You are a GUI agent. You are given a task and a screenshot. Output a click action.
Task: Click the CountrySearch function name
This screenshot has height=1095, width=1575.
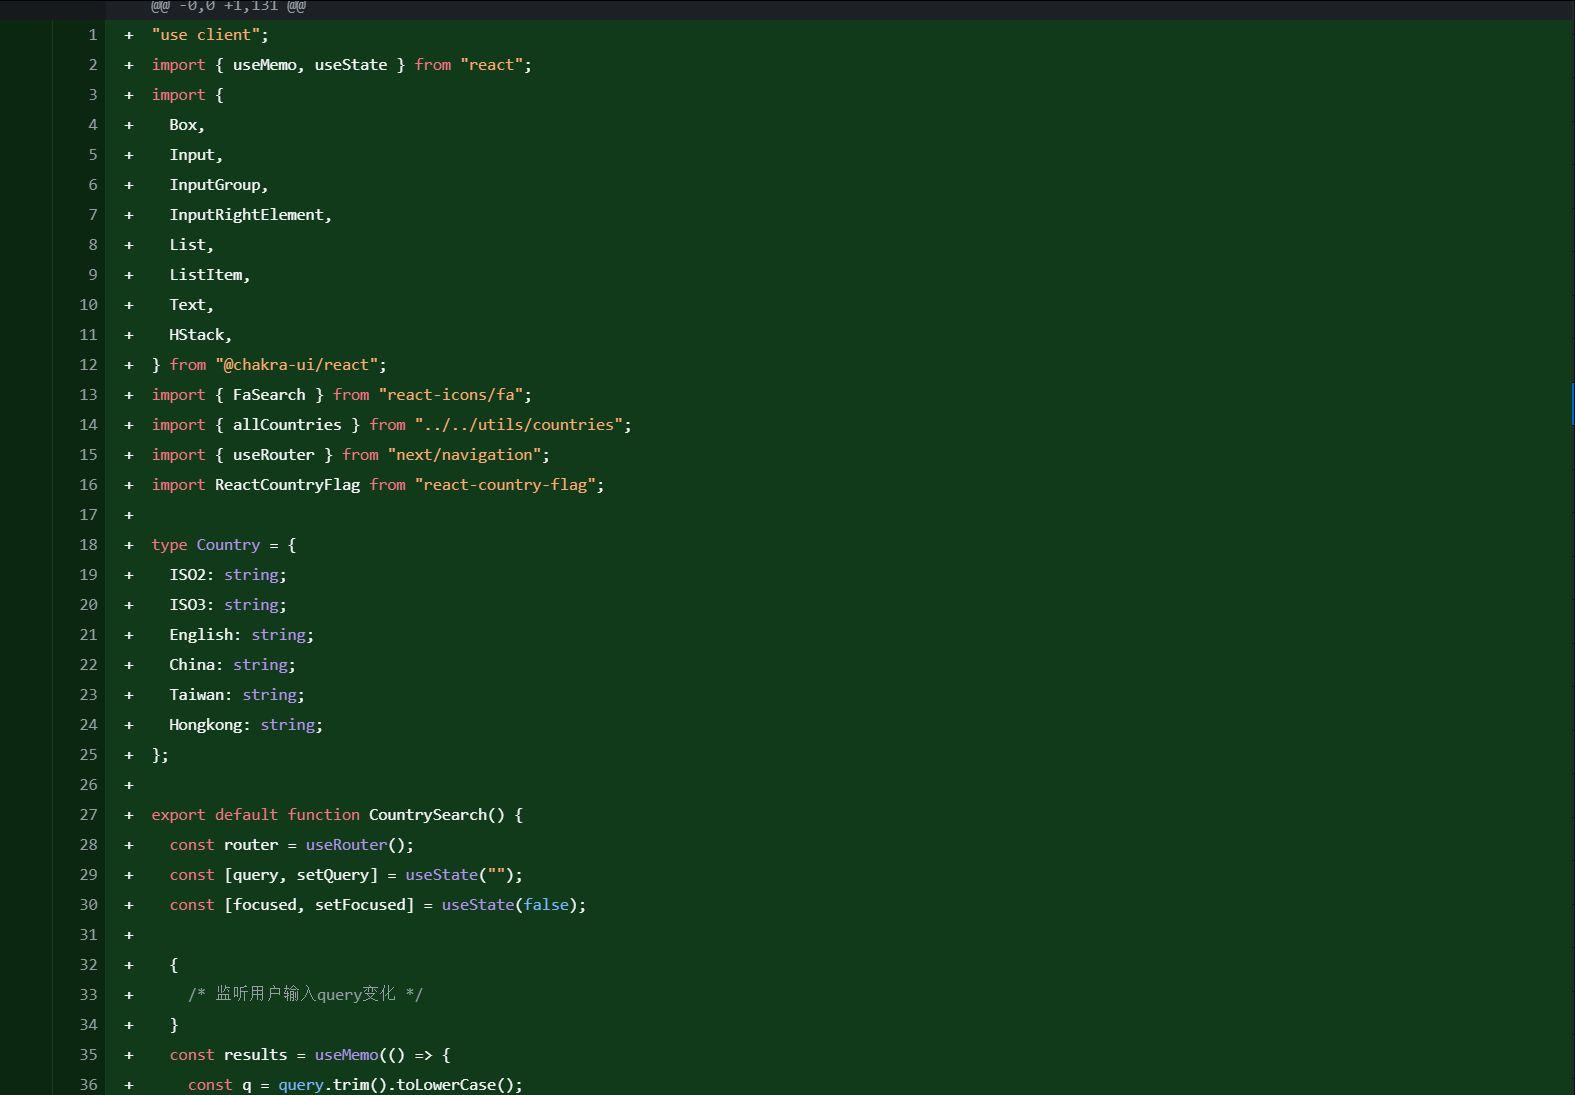pos(427,815)
